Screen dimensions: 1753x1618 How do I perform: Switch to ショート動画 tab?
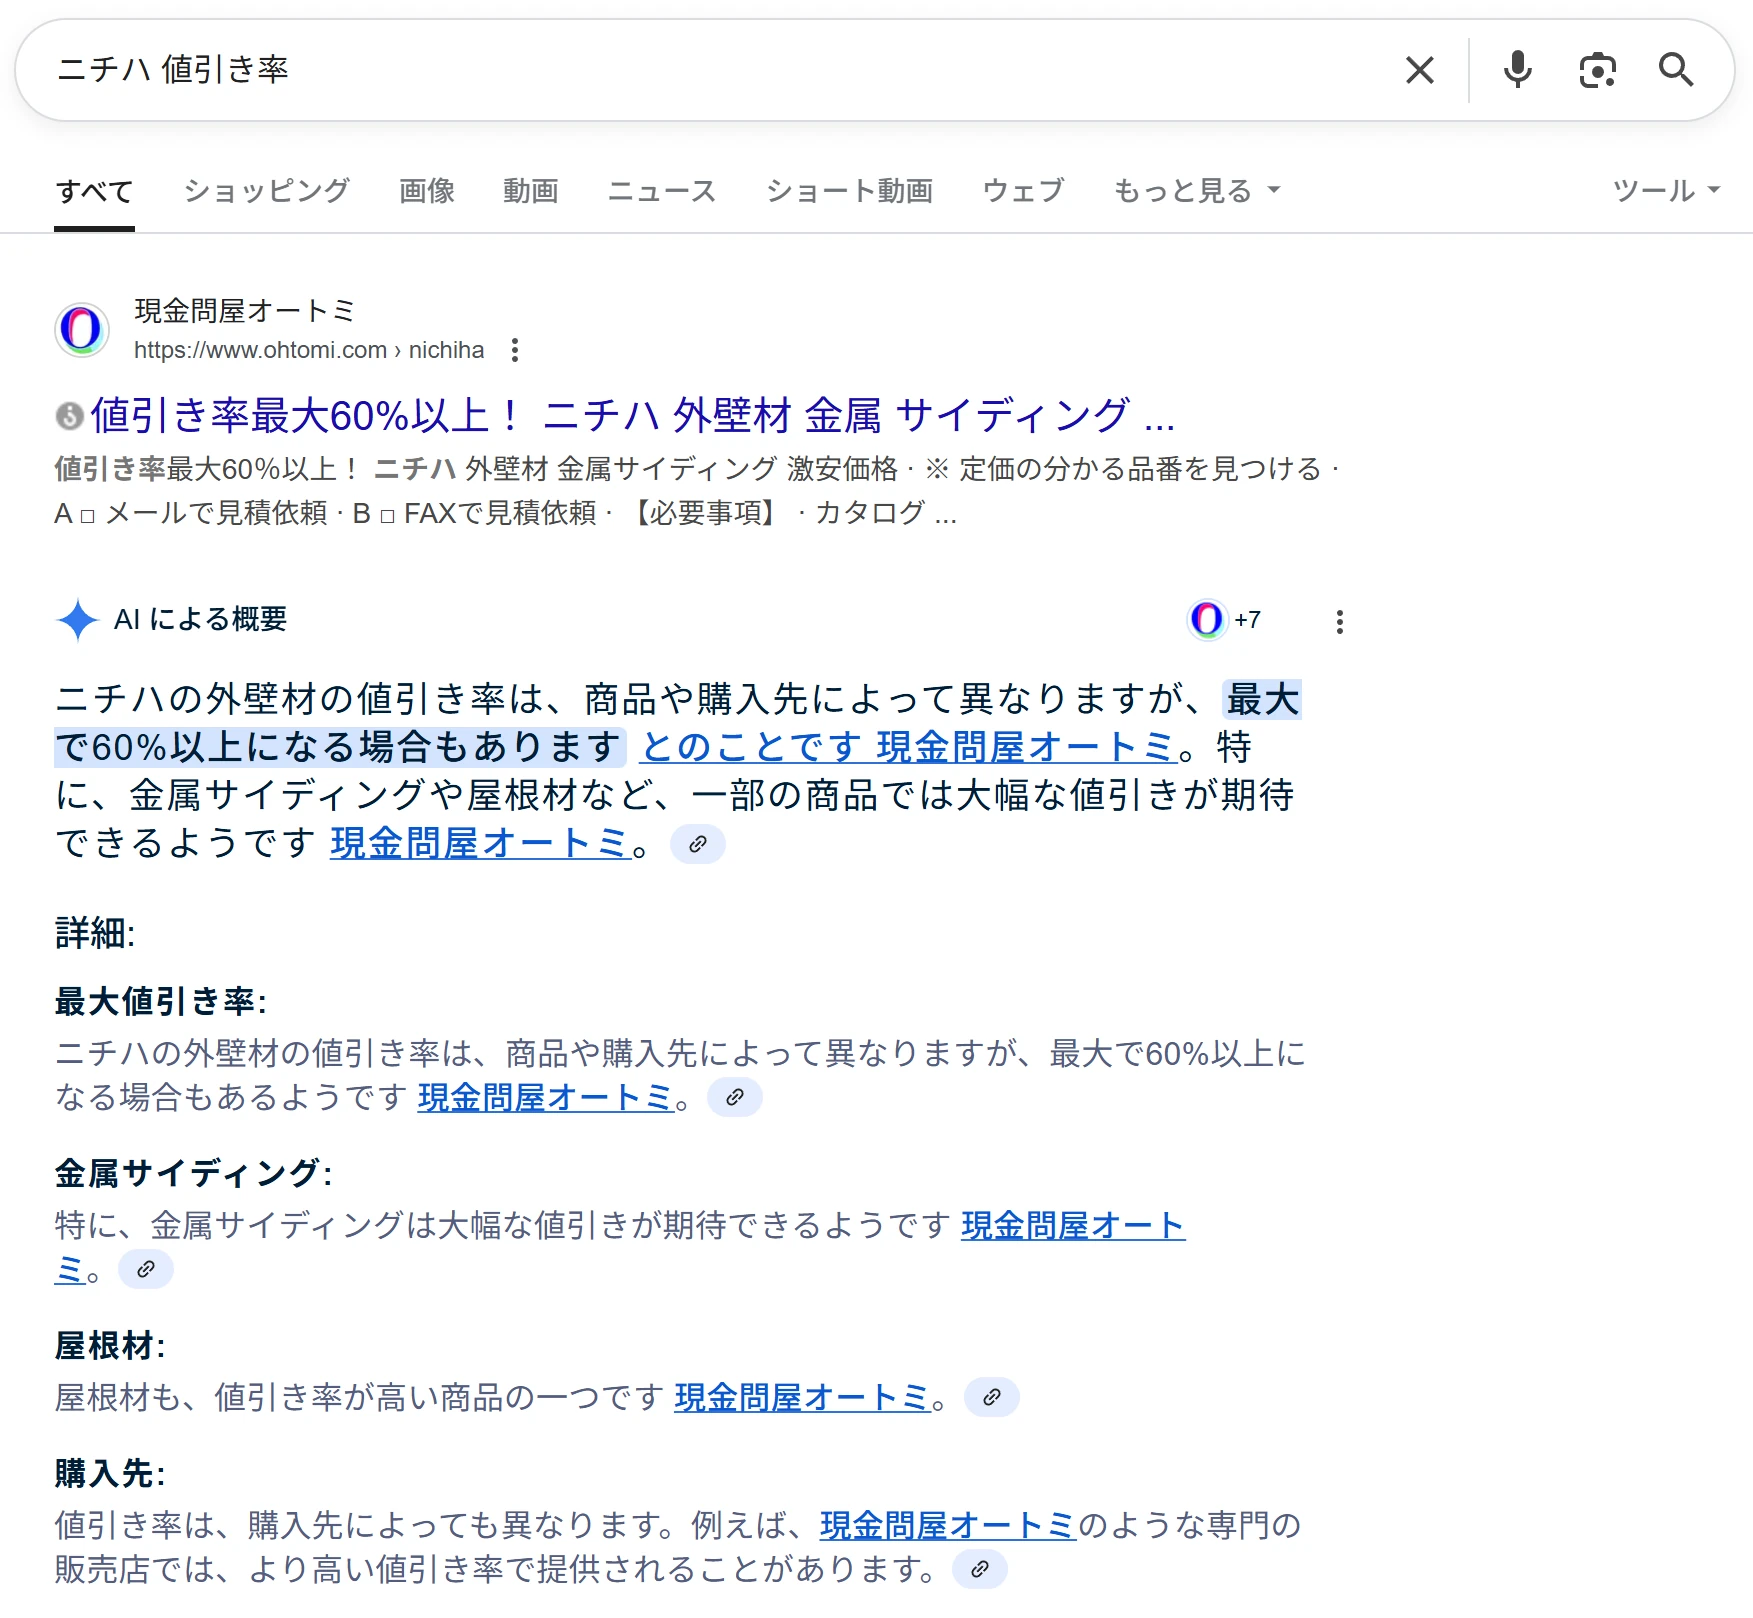[x=850, y=191]
